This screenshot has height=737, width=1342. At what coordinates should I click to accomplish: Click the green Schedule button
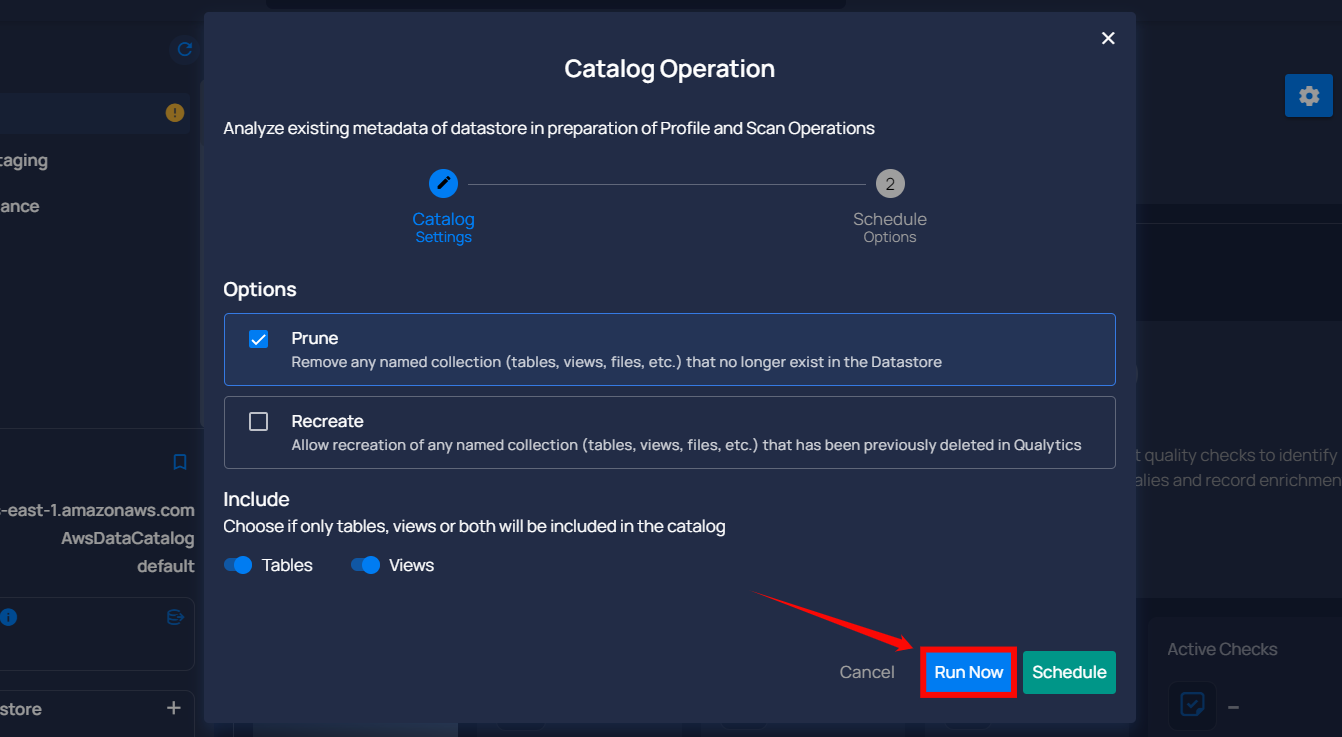pyautogui.click(x=1069, y=672)
